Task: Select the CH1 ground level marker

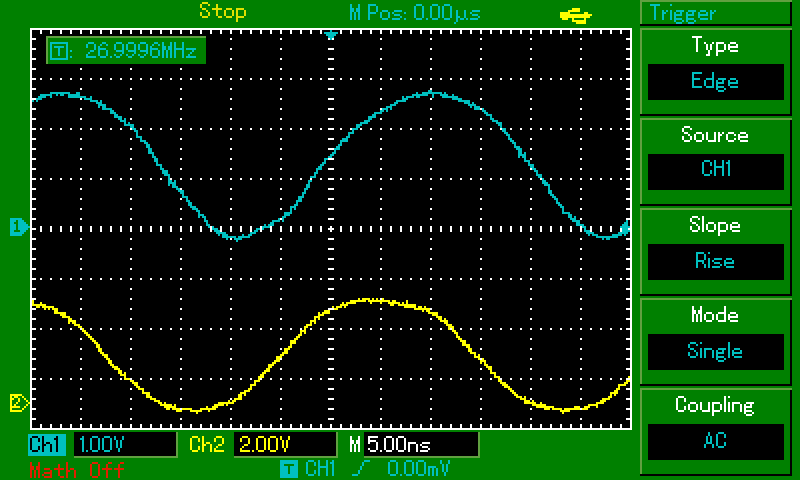Action: click(17, 228)
